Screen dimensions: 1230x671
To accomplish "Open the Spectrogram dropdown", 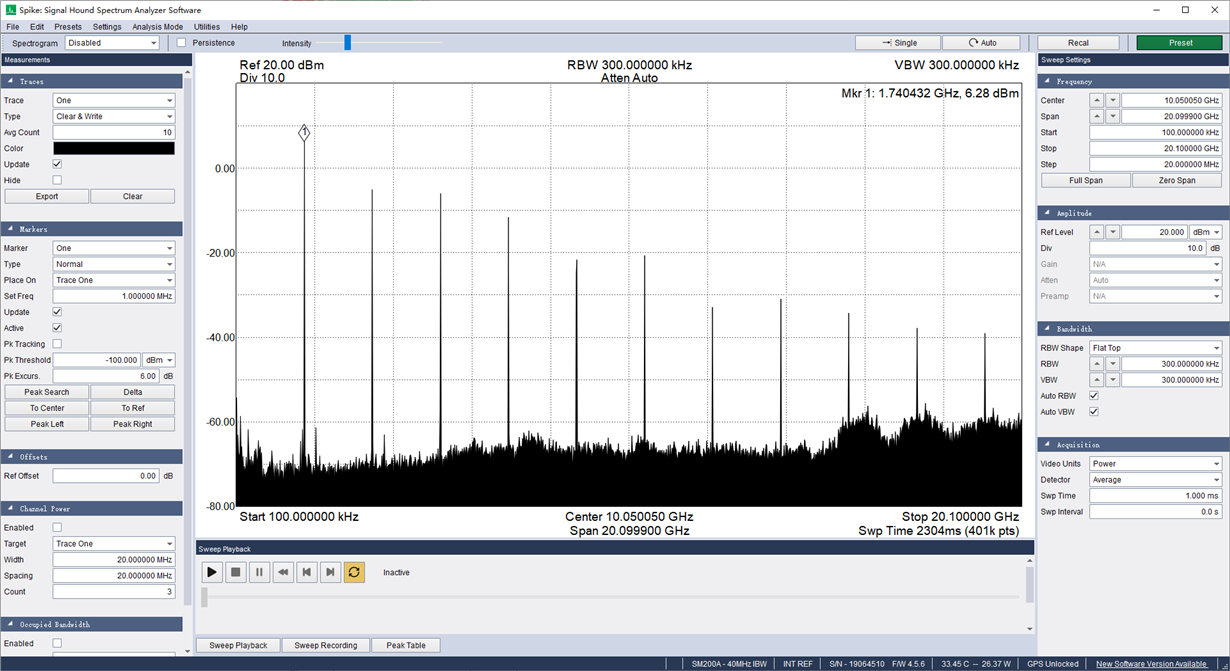I will pos(112,43).
